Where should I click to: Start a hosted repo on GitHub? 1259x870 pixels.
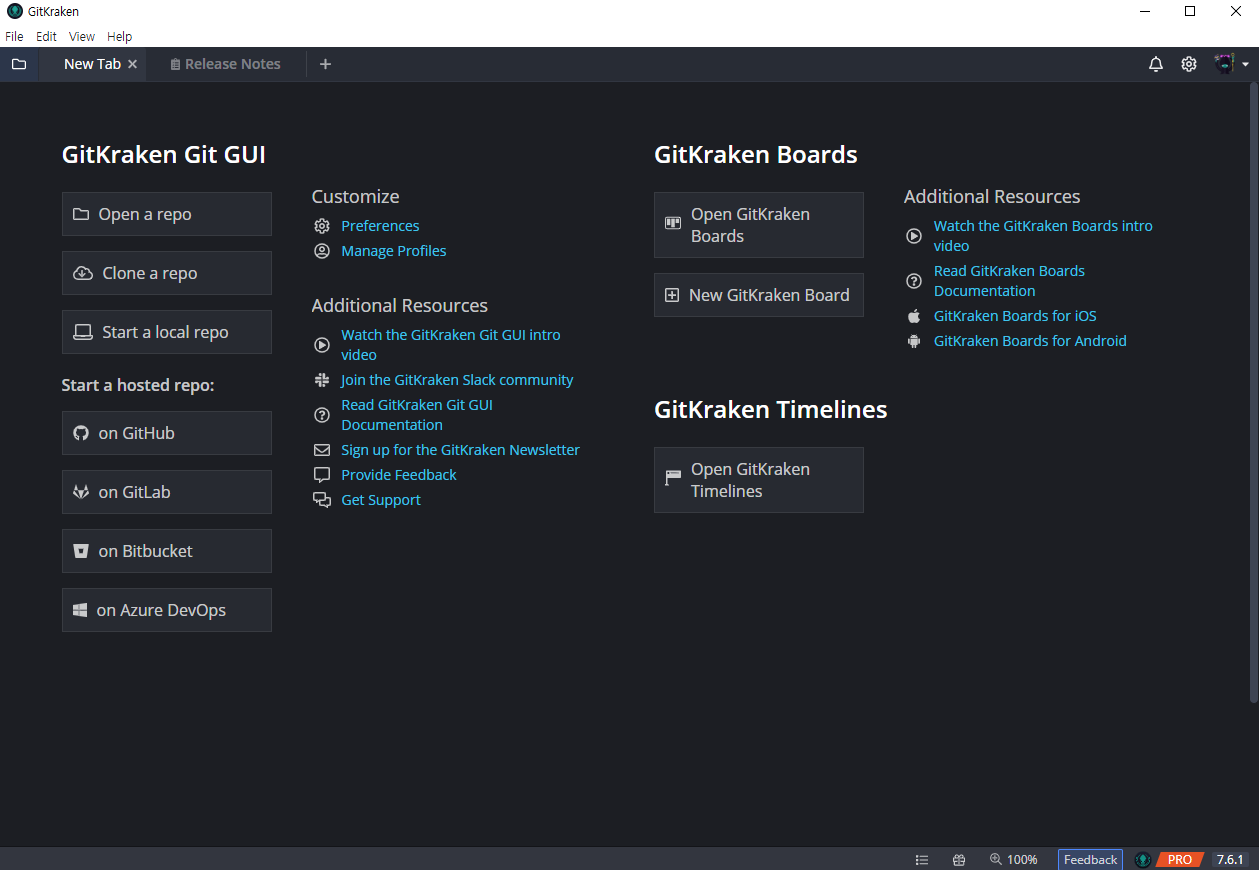167,433
